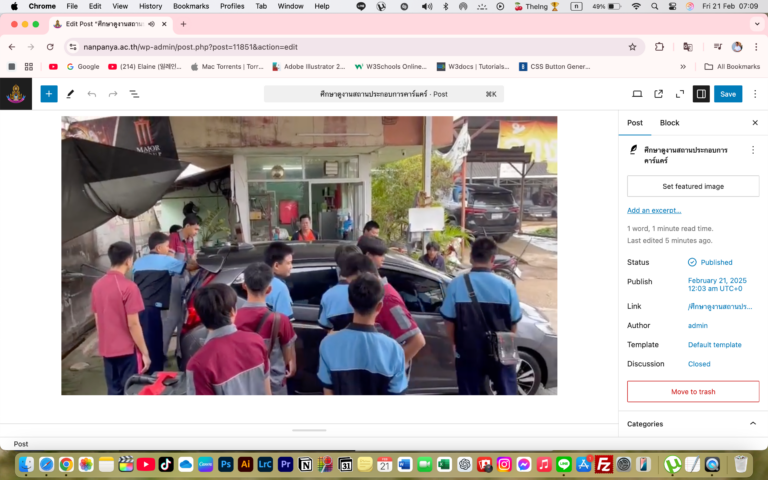Click the fullscreen arrows icon in toolbar
The width and height of the screenshot is (768, 480).
pyautogui.click(x=680, y=94)
